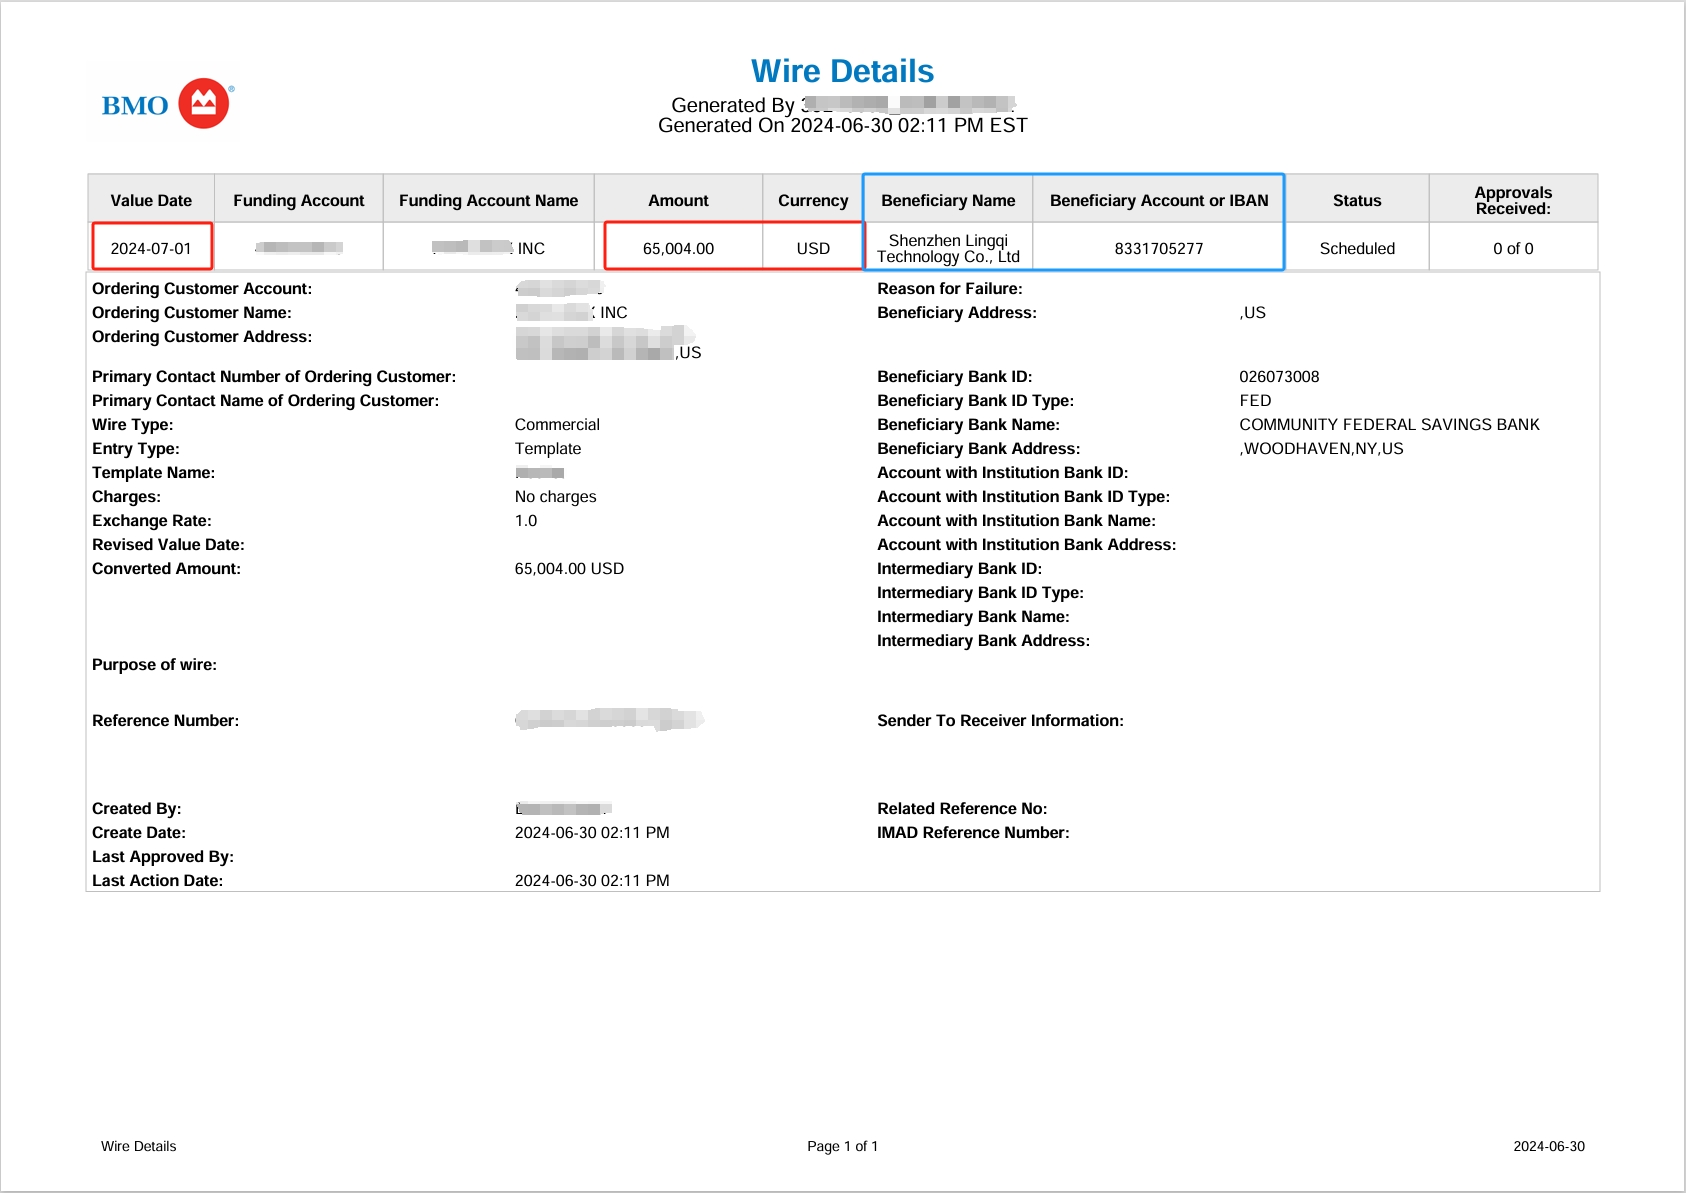Click the Scheduled status cell
This screenshot has height=1193, width=1686.
[1357, 248]
